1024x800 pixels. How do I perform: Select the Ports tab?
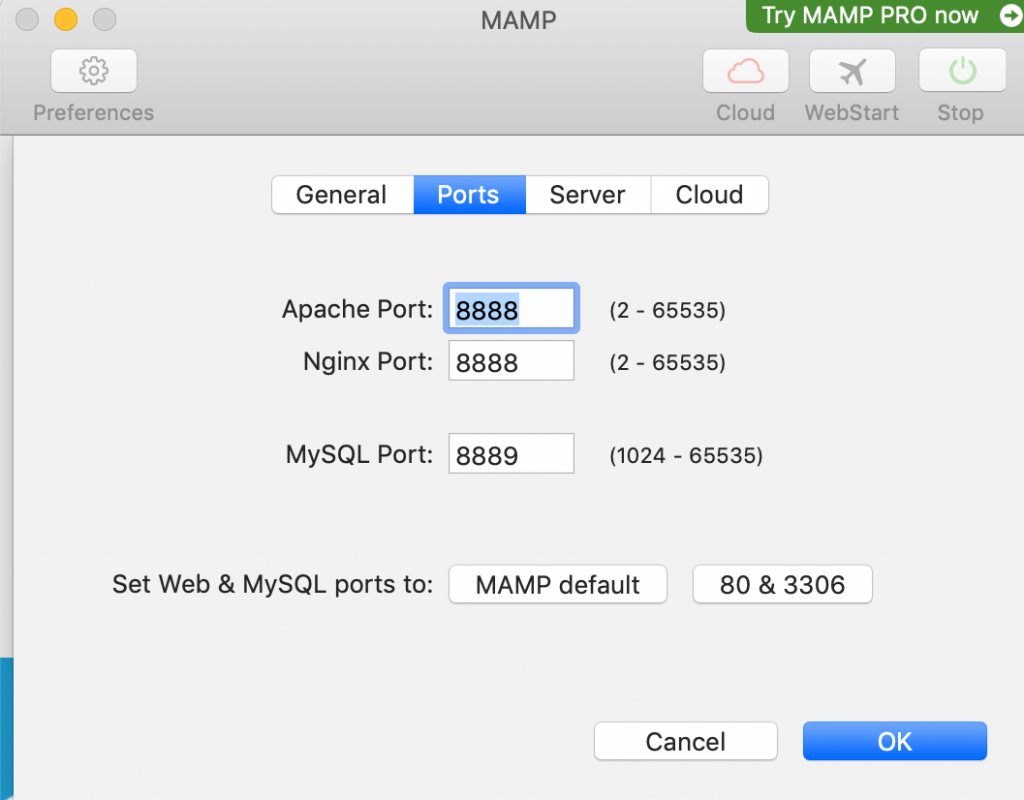tap(468, 195)
